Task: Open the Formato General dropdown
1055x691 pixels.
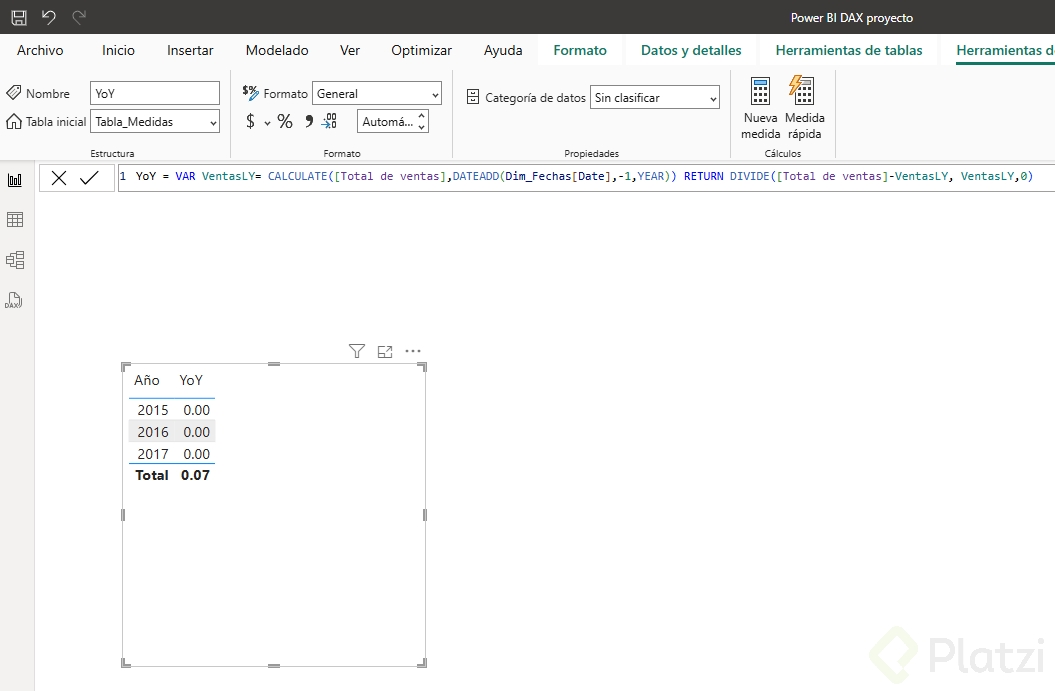Action: pos(377,94)
